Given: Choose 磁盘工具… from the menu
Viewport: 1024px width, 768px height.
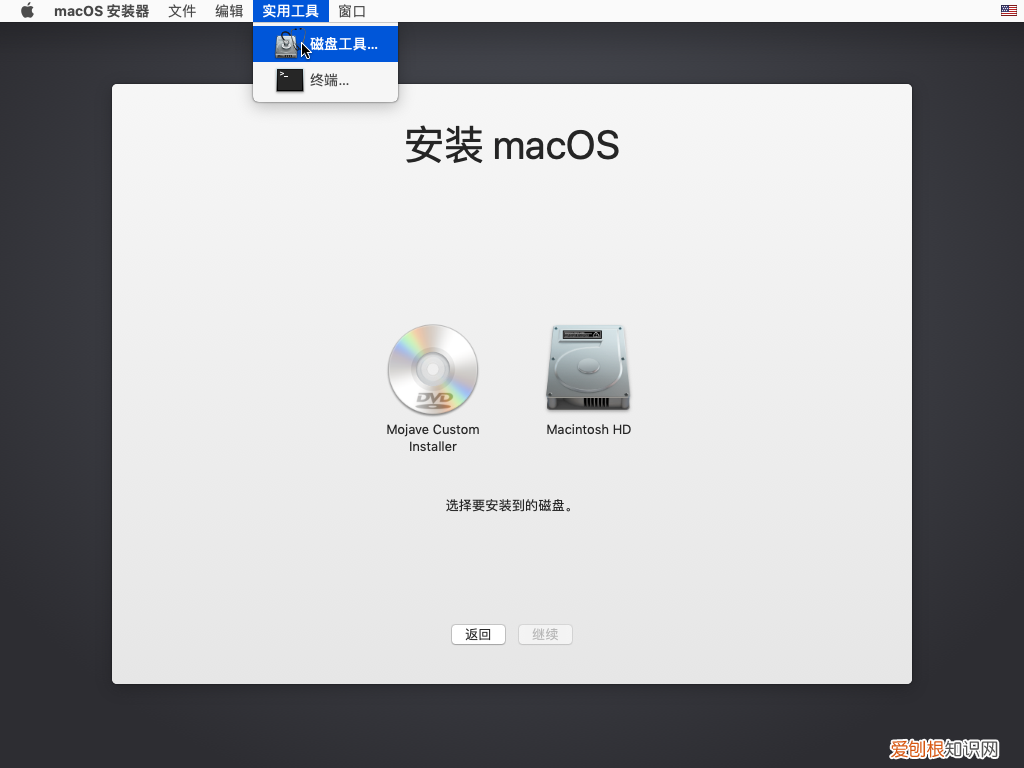Looking at the screenshot, I should click(x=325, y=44).
